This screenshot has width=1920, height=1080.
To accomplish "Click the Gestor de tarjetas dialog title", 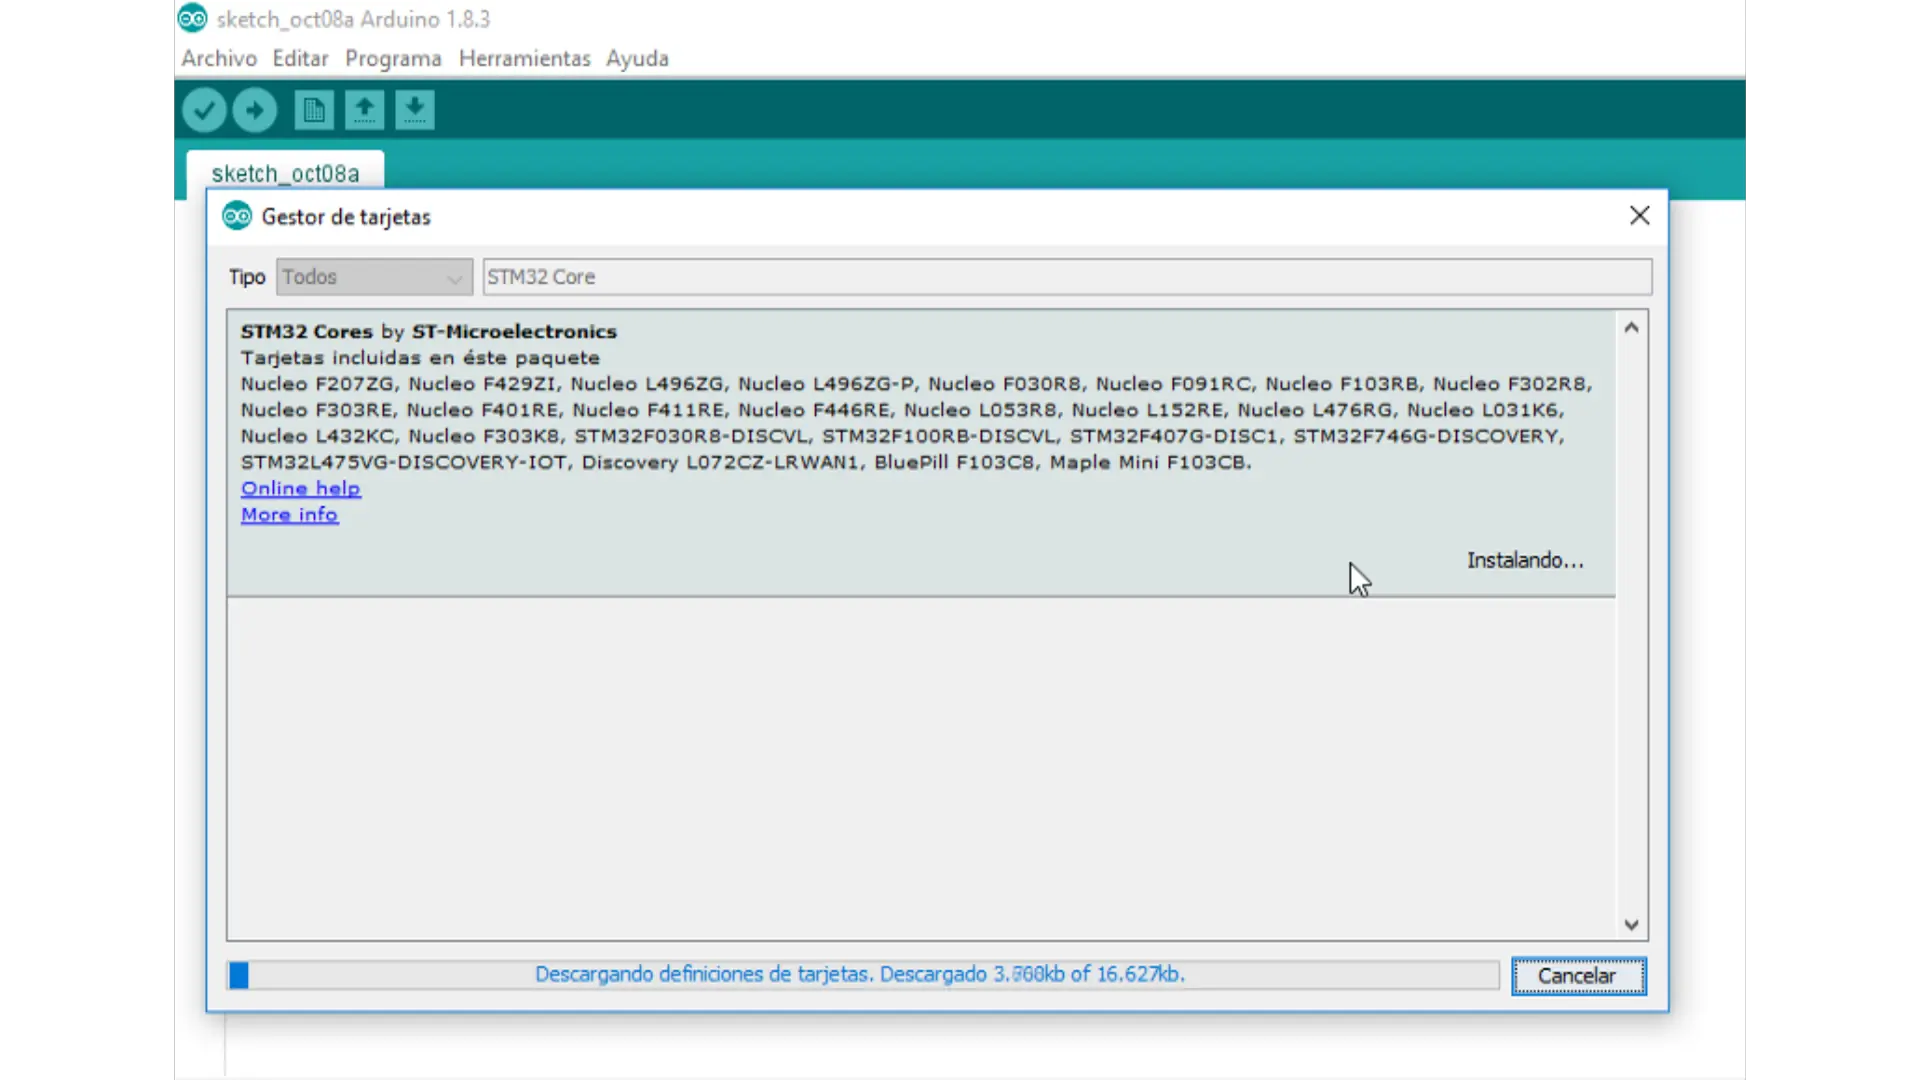I will (x=346, y=217).
